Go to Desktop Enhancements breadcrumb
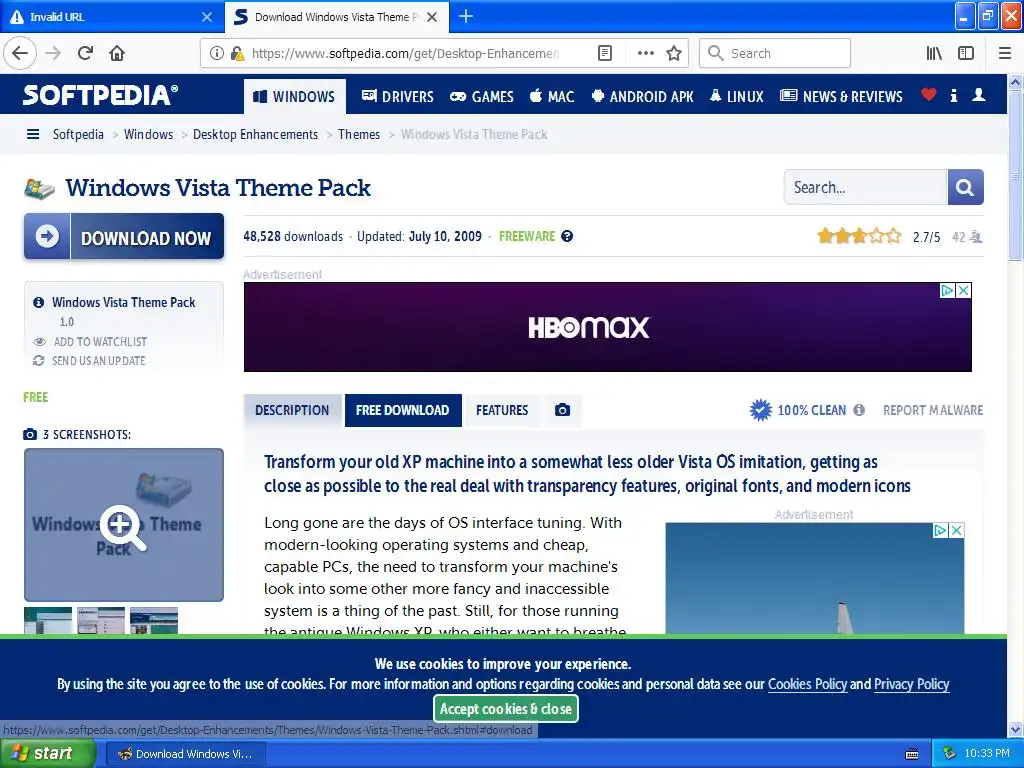 pyautogui.click(x=255, y=135)
